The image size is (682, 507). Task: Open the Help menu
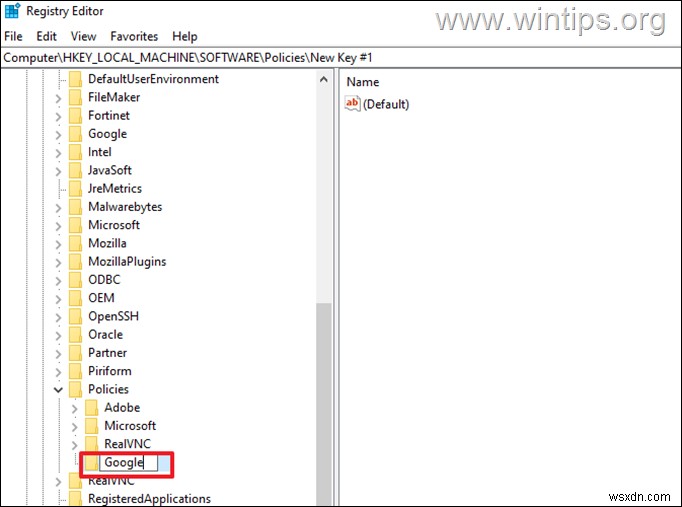click(x=184, y=37)
